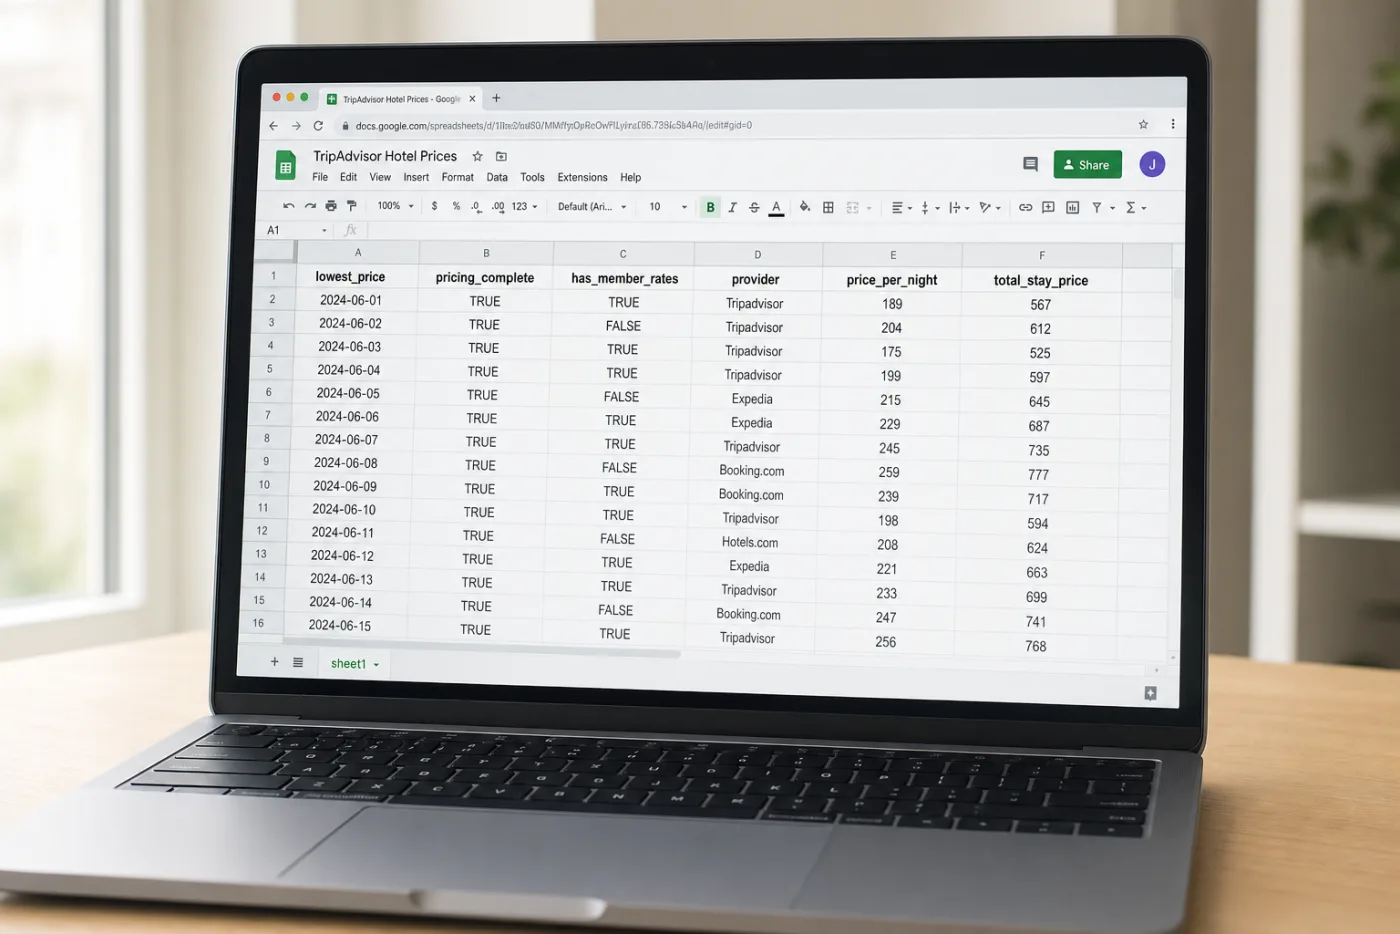The width and height of the screenshot is (1400, 934).
Task: Open the File menu
Action: click(320, 177)
